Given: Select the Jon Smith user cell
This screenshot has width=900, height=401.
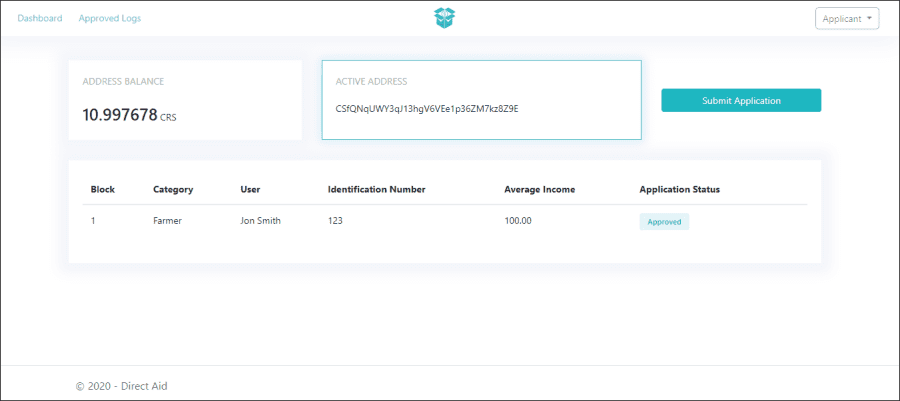Looking at the screenshot, I should point(261,221).
